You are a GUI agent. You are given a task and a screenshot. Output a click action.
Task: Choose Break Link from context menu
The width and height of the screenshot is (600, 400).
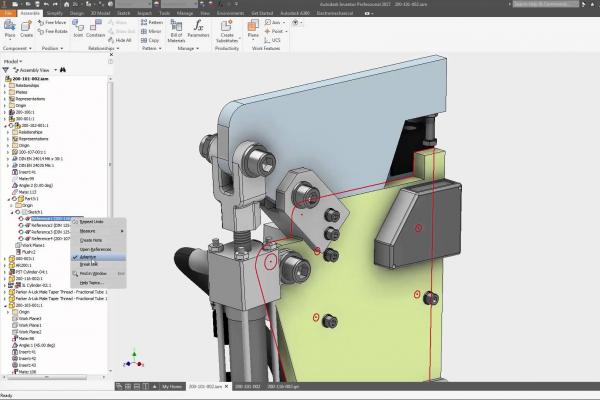tap(89, 265)
